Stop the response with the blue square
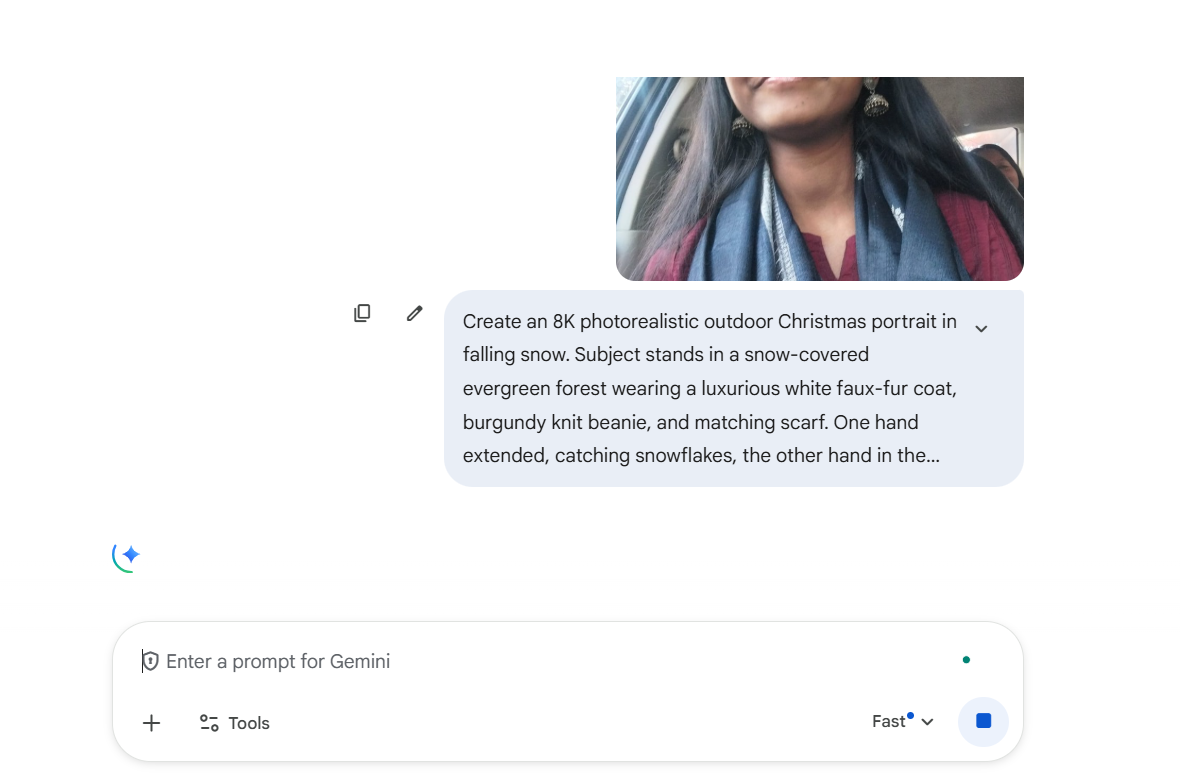The height and width of the screenshot is (775, 1180). click(983, 721)
